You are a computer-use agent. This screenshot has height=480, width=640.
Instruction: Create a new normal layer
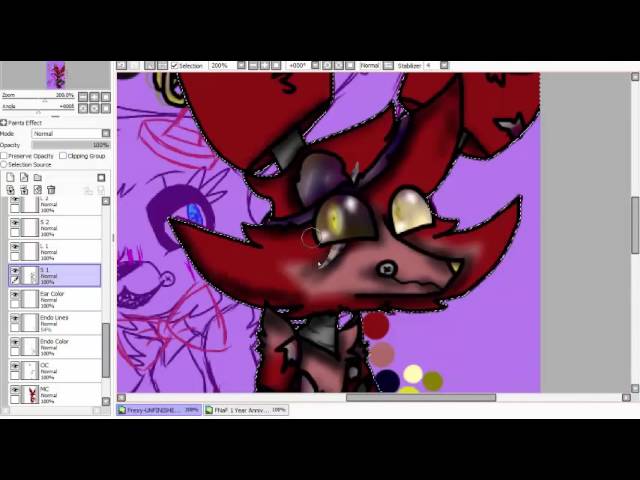click(11, 177)
